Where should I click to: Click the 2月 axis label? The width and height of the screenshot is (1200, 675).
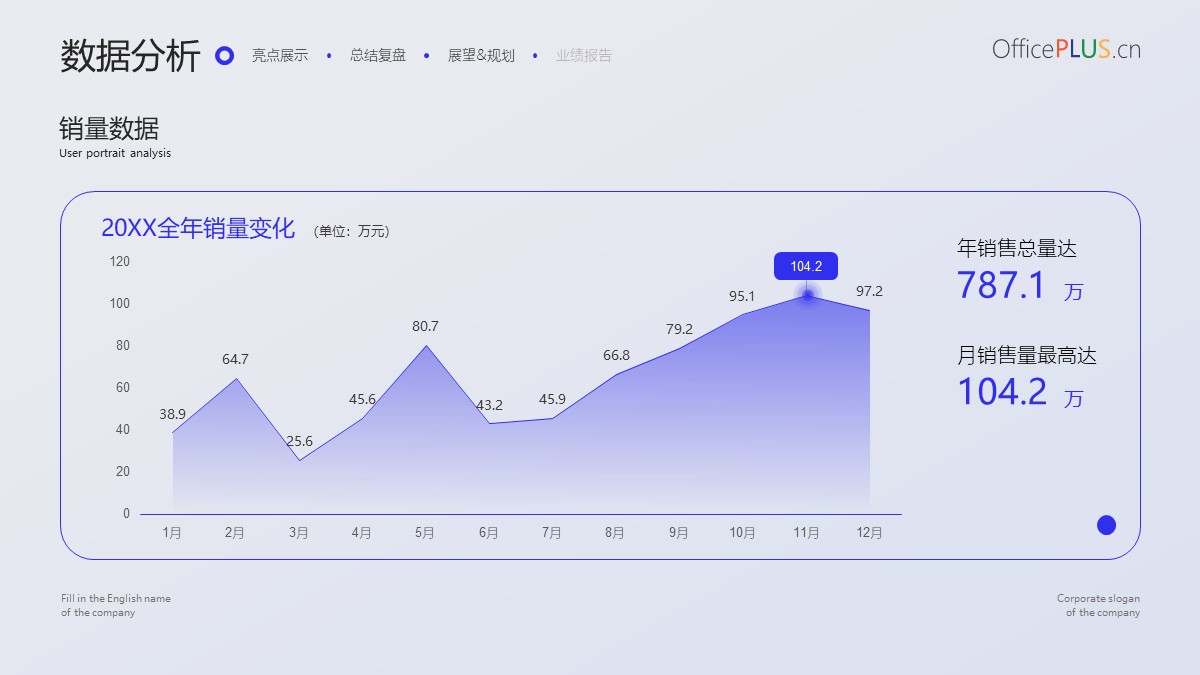(235, 533)
